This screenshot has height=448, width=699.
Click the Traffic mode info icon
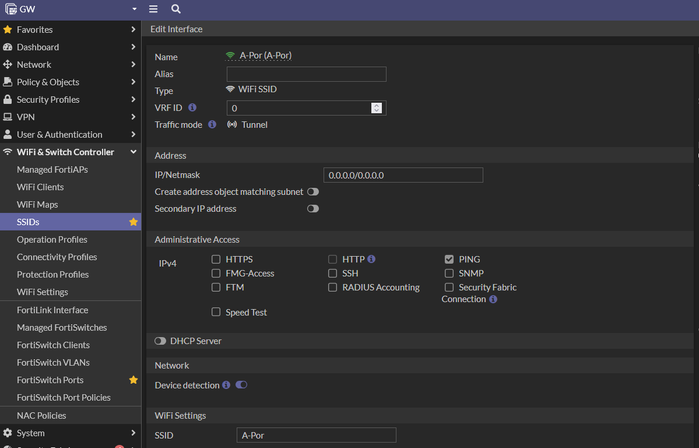[x=212, y=125]
